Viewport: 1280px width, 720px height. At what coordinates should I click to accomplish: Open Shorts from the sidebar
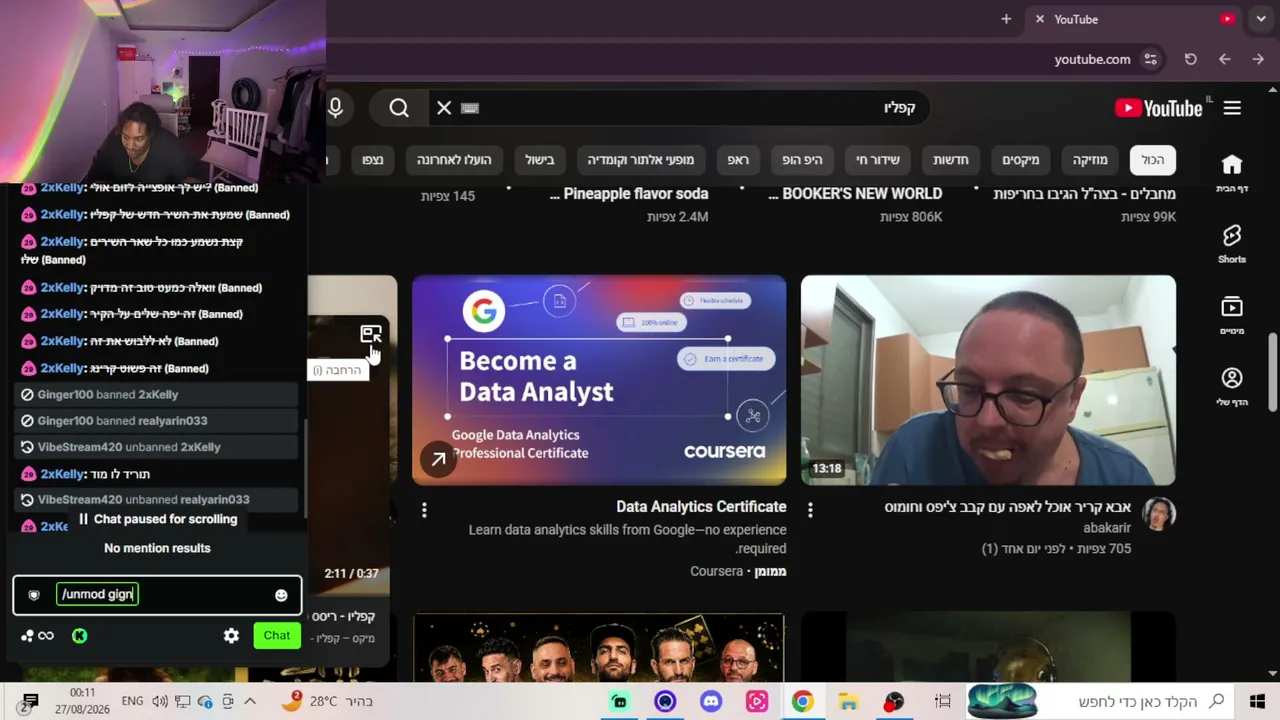1232,243
